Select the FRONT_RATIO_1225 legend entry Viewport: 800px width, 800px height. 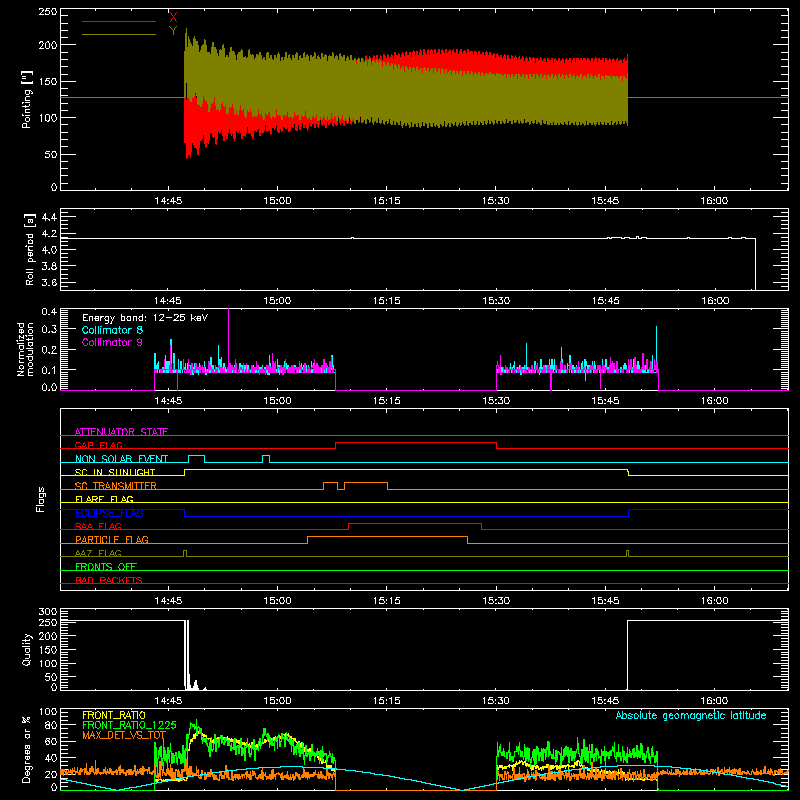[x=129, y=725]
